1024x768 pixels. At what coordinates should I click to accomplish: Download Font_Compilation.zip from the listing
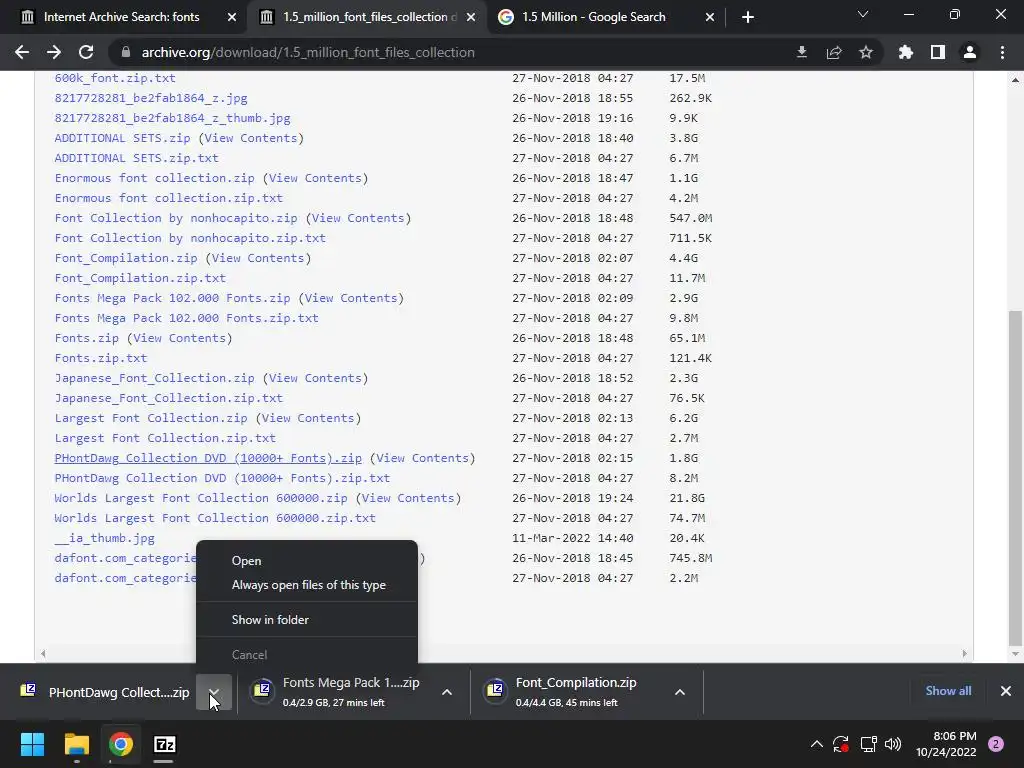126,258
